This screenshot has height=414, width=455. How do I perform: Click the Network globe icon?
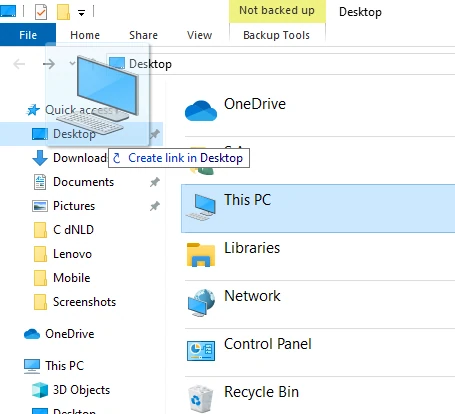tap(201, 303)
